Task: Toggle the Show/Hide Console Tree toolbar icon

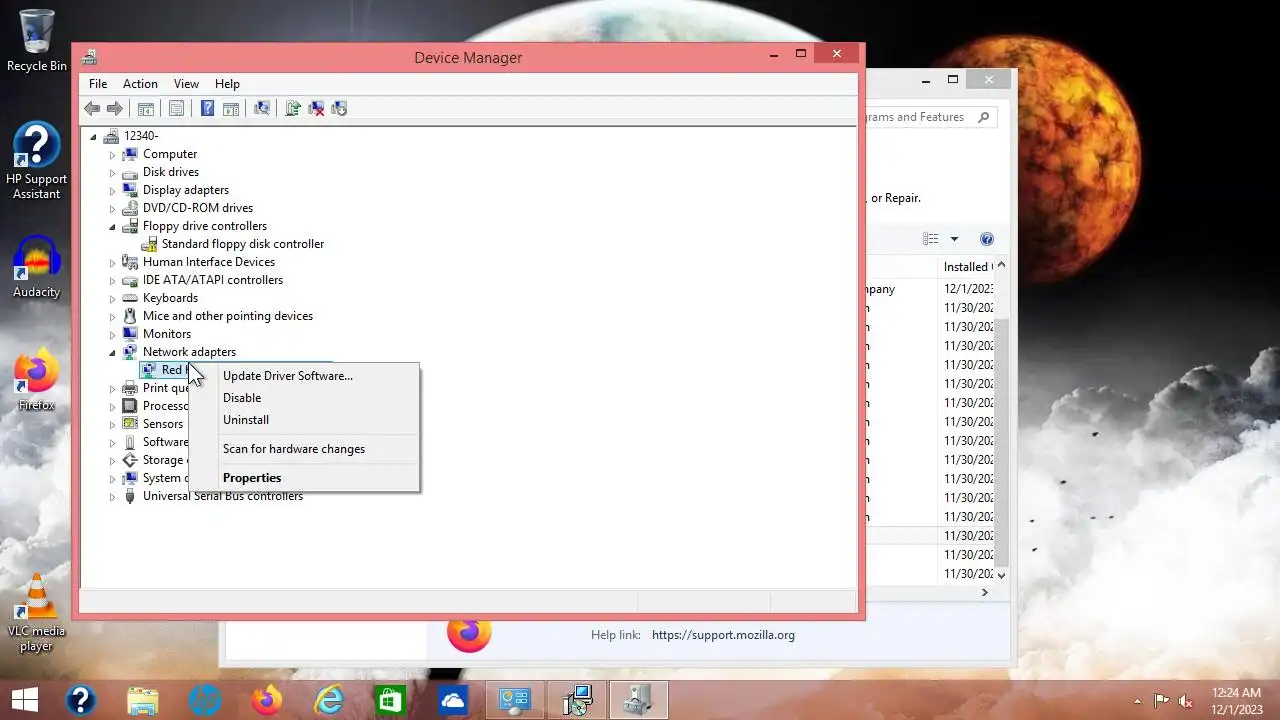Action: (x=146, y=108)
